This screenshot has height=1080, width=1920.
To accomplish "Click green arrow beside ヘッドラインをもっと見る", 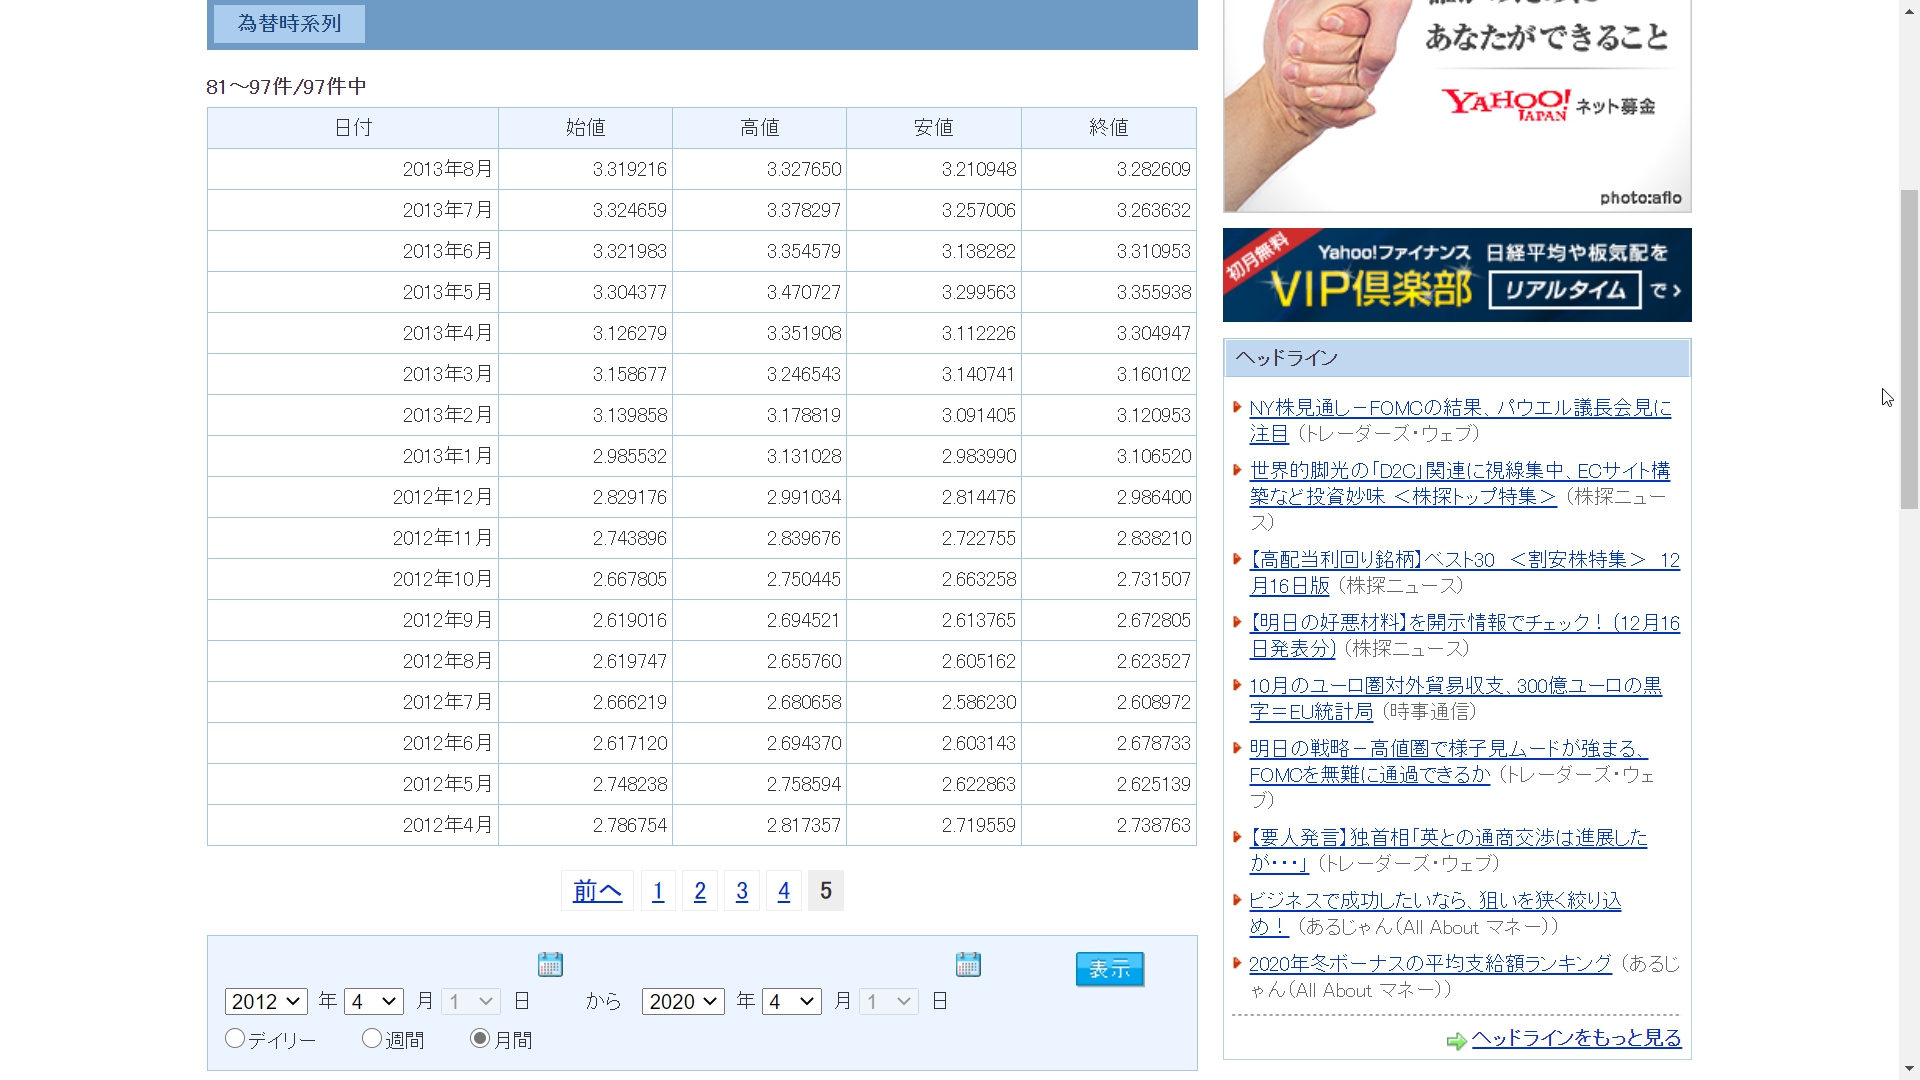I will [1456, 1041].
